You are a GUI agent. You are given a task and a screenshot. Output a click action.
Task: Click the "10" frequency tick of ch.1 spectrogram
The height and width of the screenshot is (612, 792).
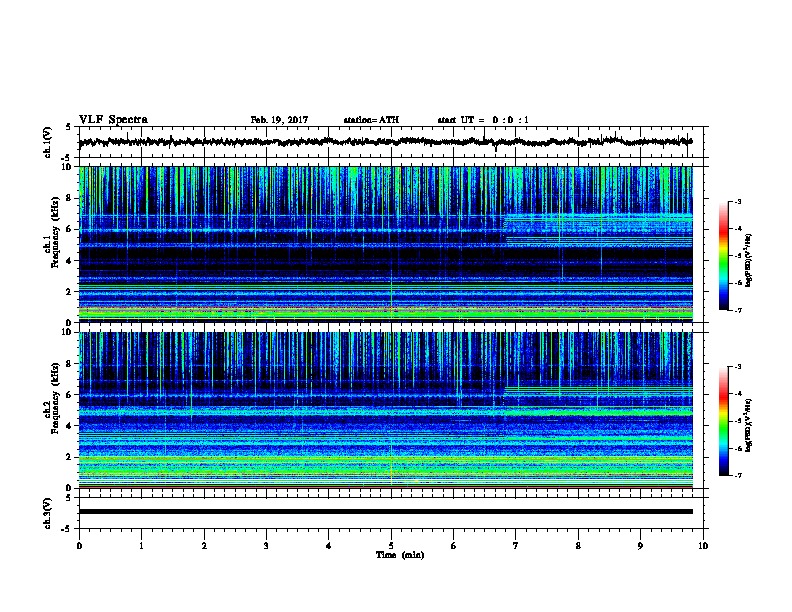68,167
